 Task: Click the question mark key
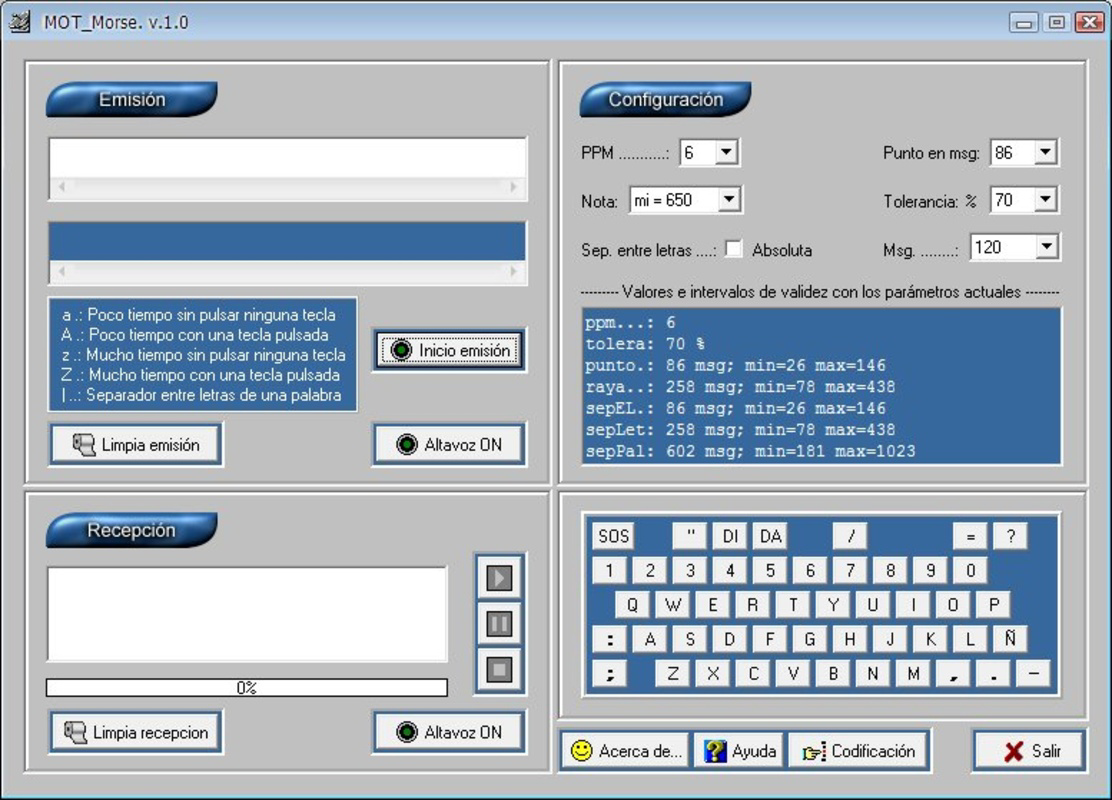coord(1011,536)
